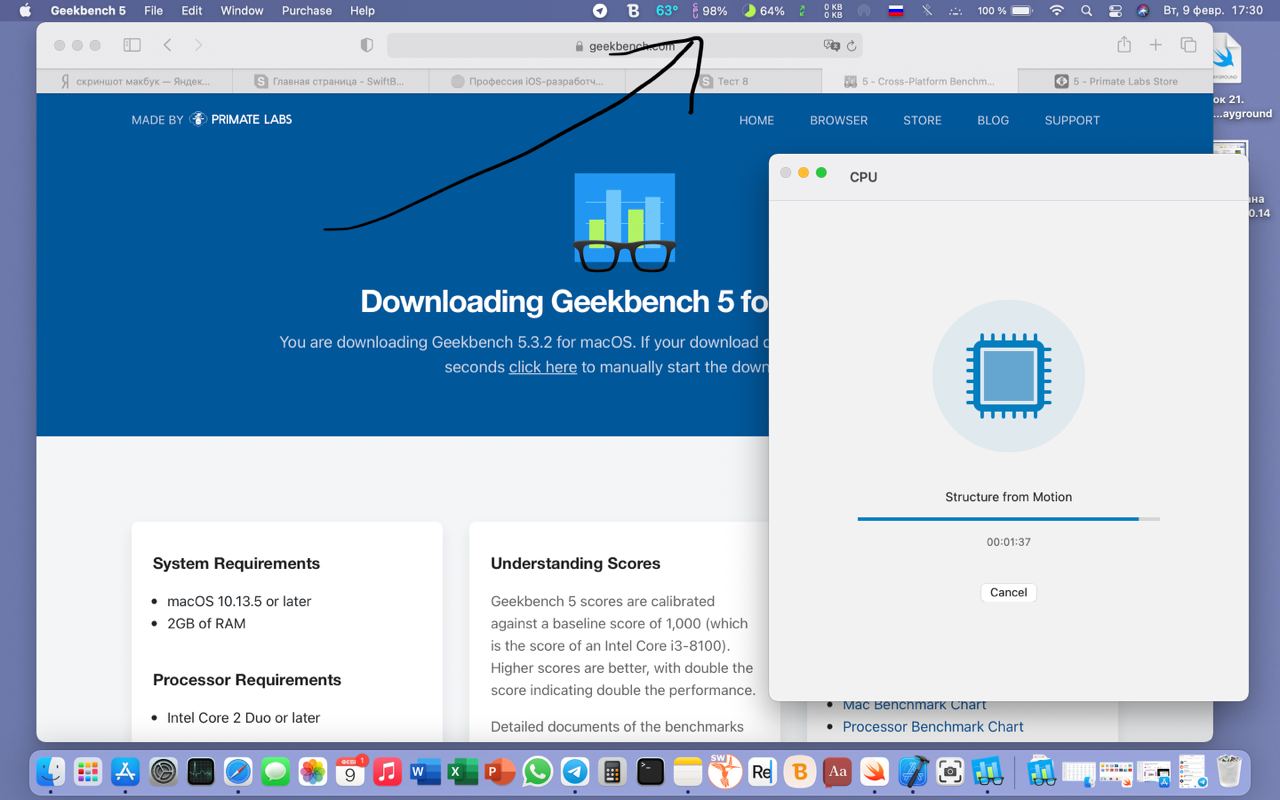The width and height of the screenshot is (1280, 800).
Task: Open PowerPoint from the Dock
Action: (x=500, y=771)
